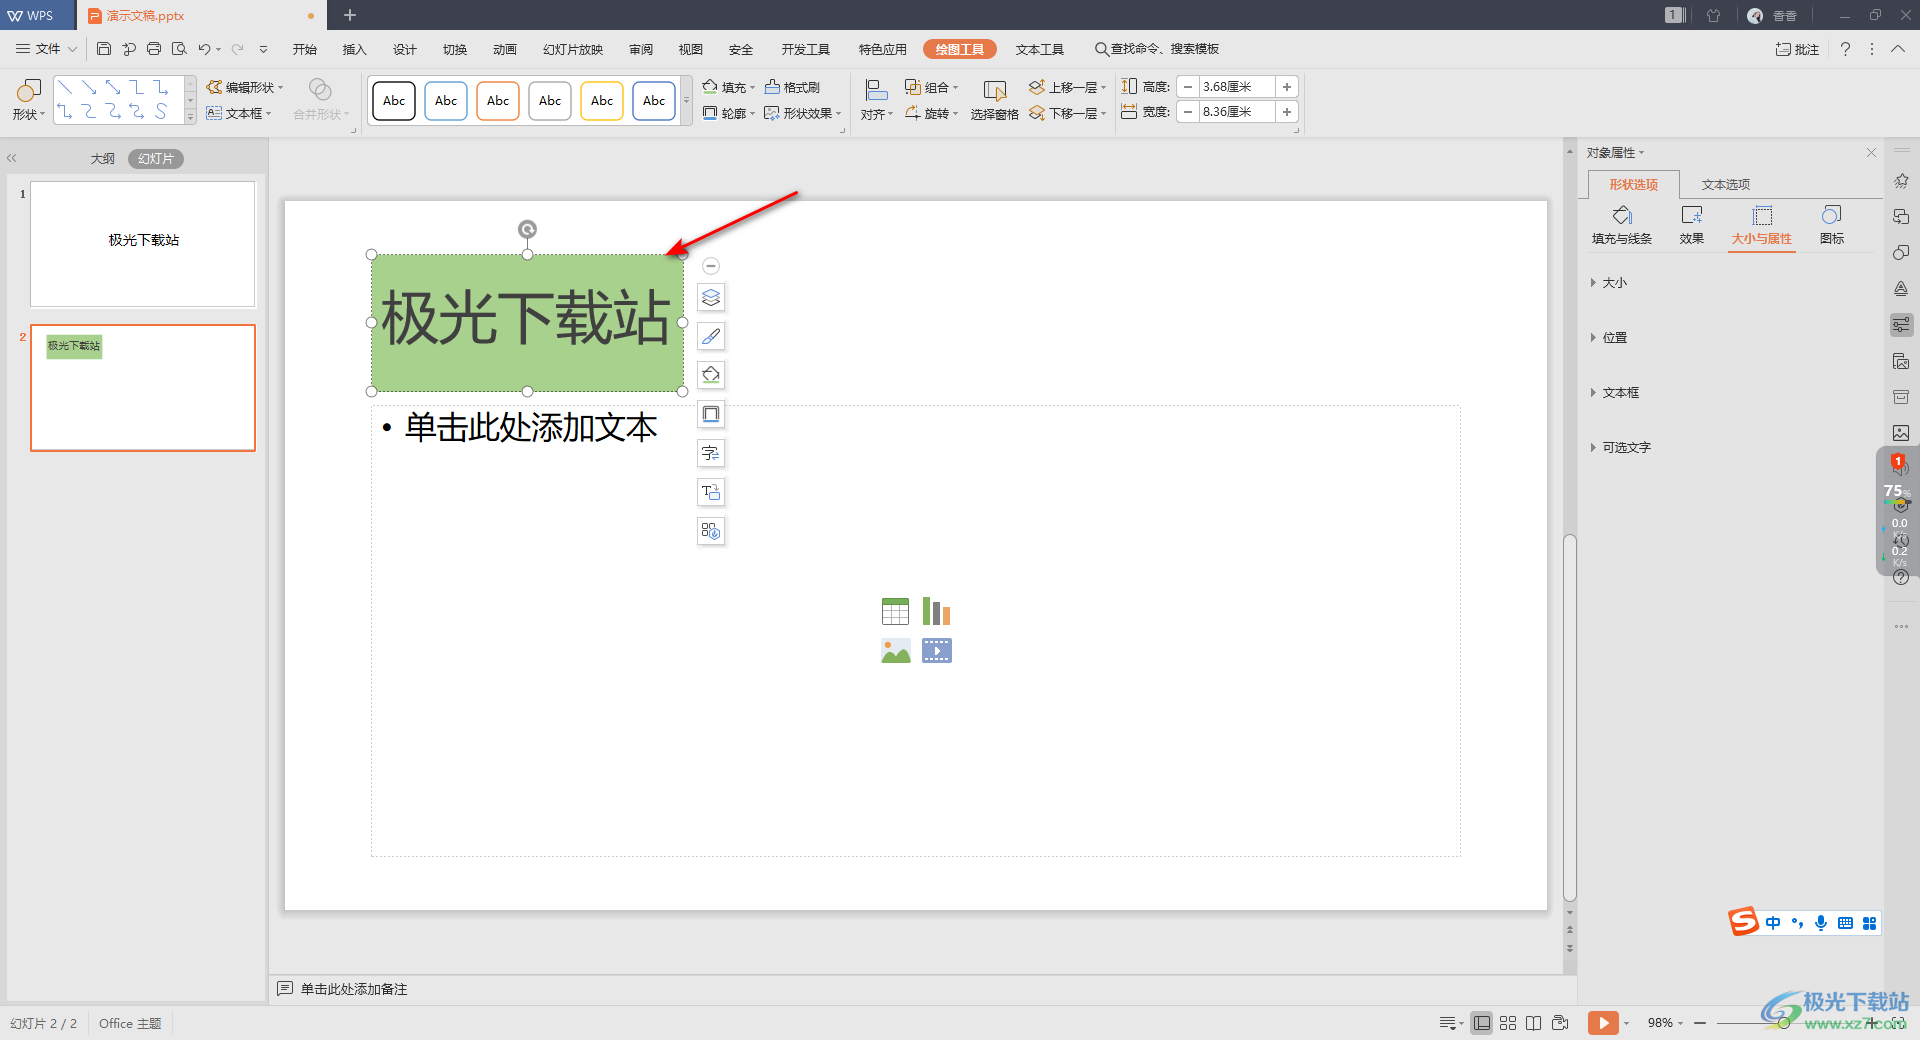Expand the 可选文字 section
The width and height of the screenshot is (1920, 1040).
coord(1621,448)
